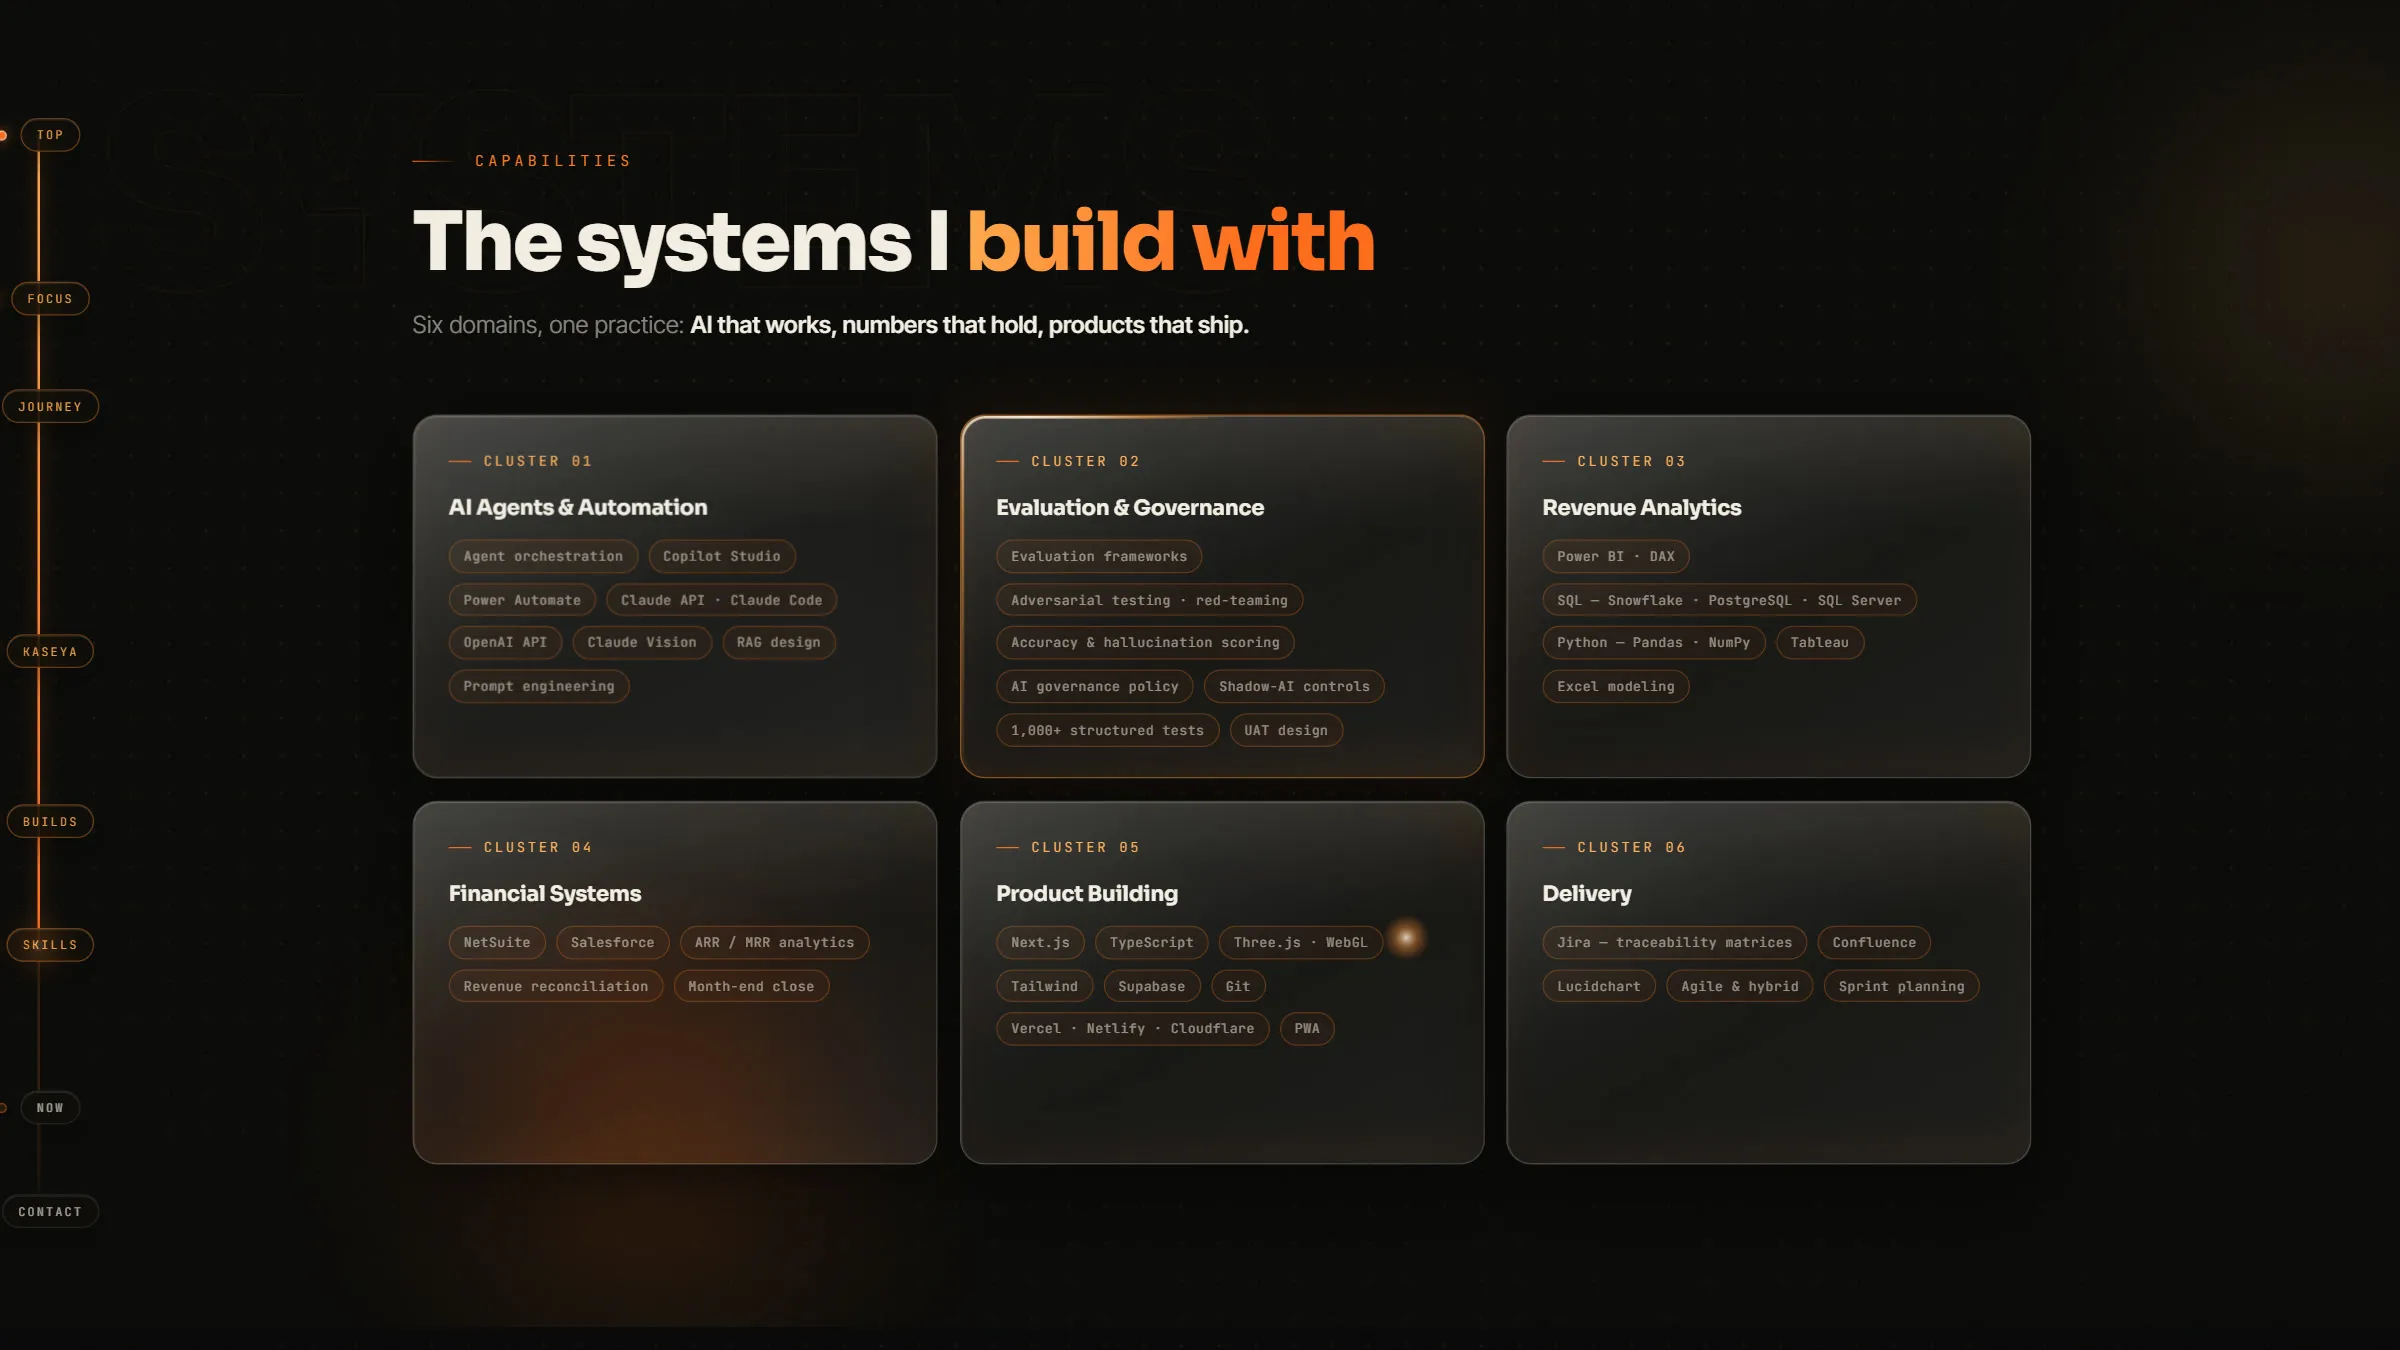Viewport: 2400px width, 1350px height.
Task: Click the Month-end close tag
Action: [751, 987]
